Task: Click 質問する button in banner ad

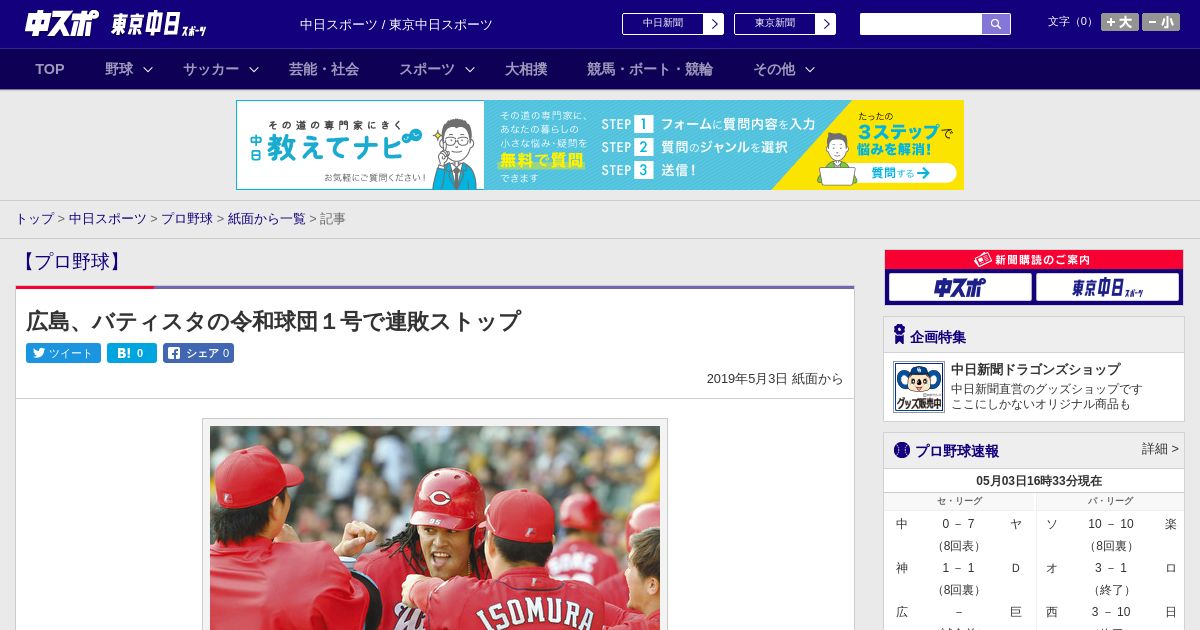Action: click(x=900, y=173)
